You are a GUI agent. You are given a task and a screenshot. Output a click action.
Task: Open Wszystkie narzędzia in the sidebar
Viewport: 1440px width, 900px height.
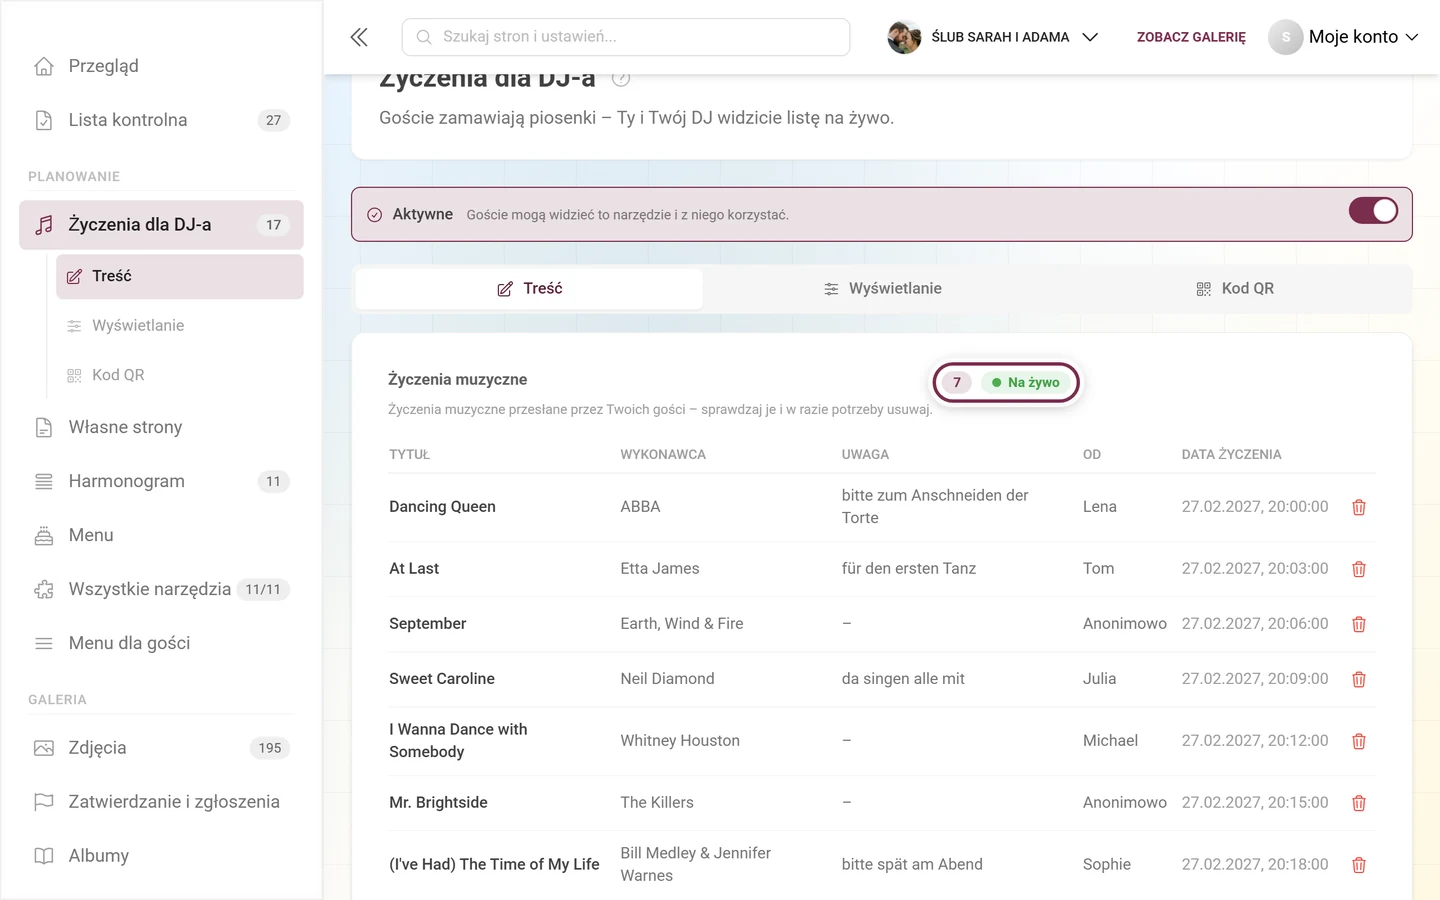click(x=161, y=589)
